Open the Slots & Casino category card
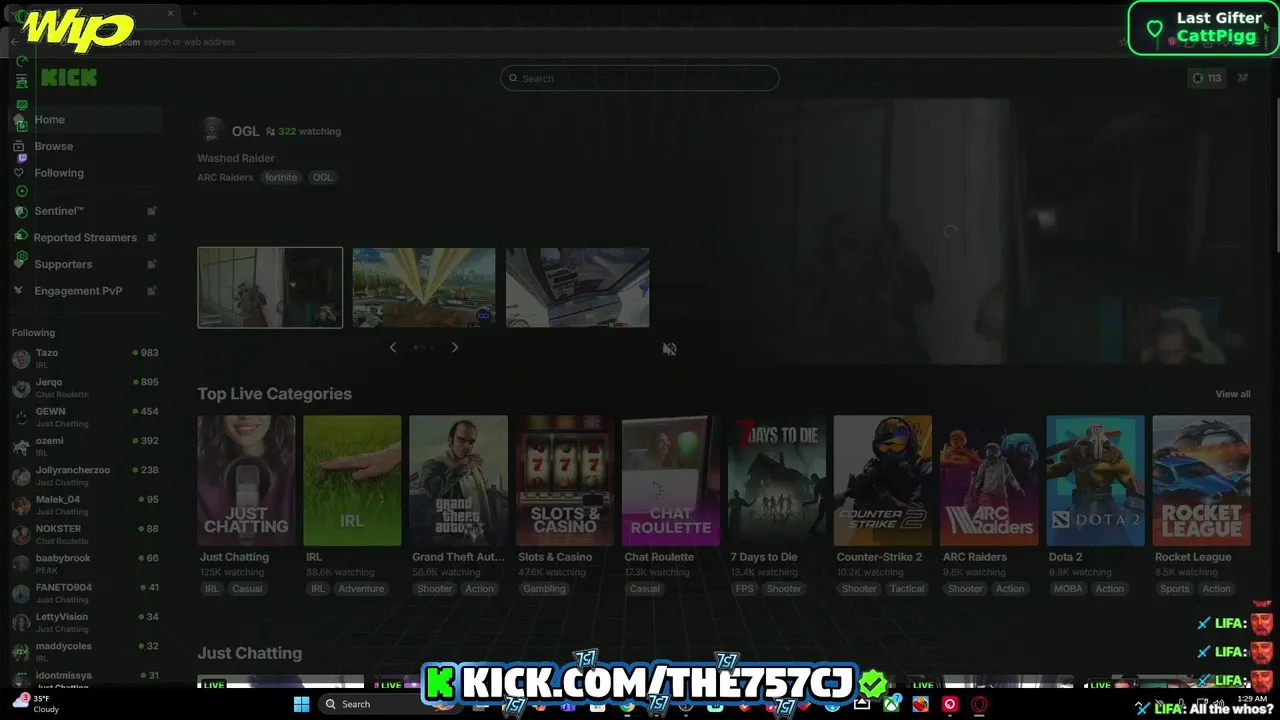 pyautogui.click(x=564, y=481)
